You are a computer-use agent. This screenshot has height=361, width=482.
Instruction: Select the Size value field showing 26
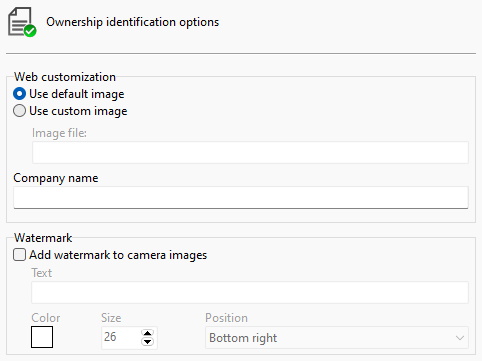click(x=121, y=338)
